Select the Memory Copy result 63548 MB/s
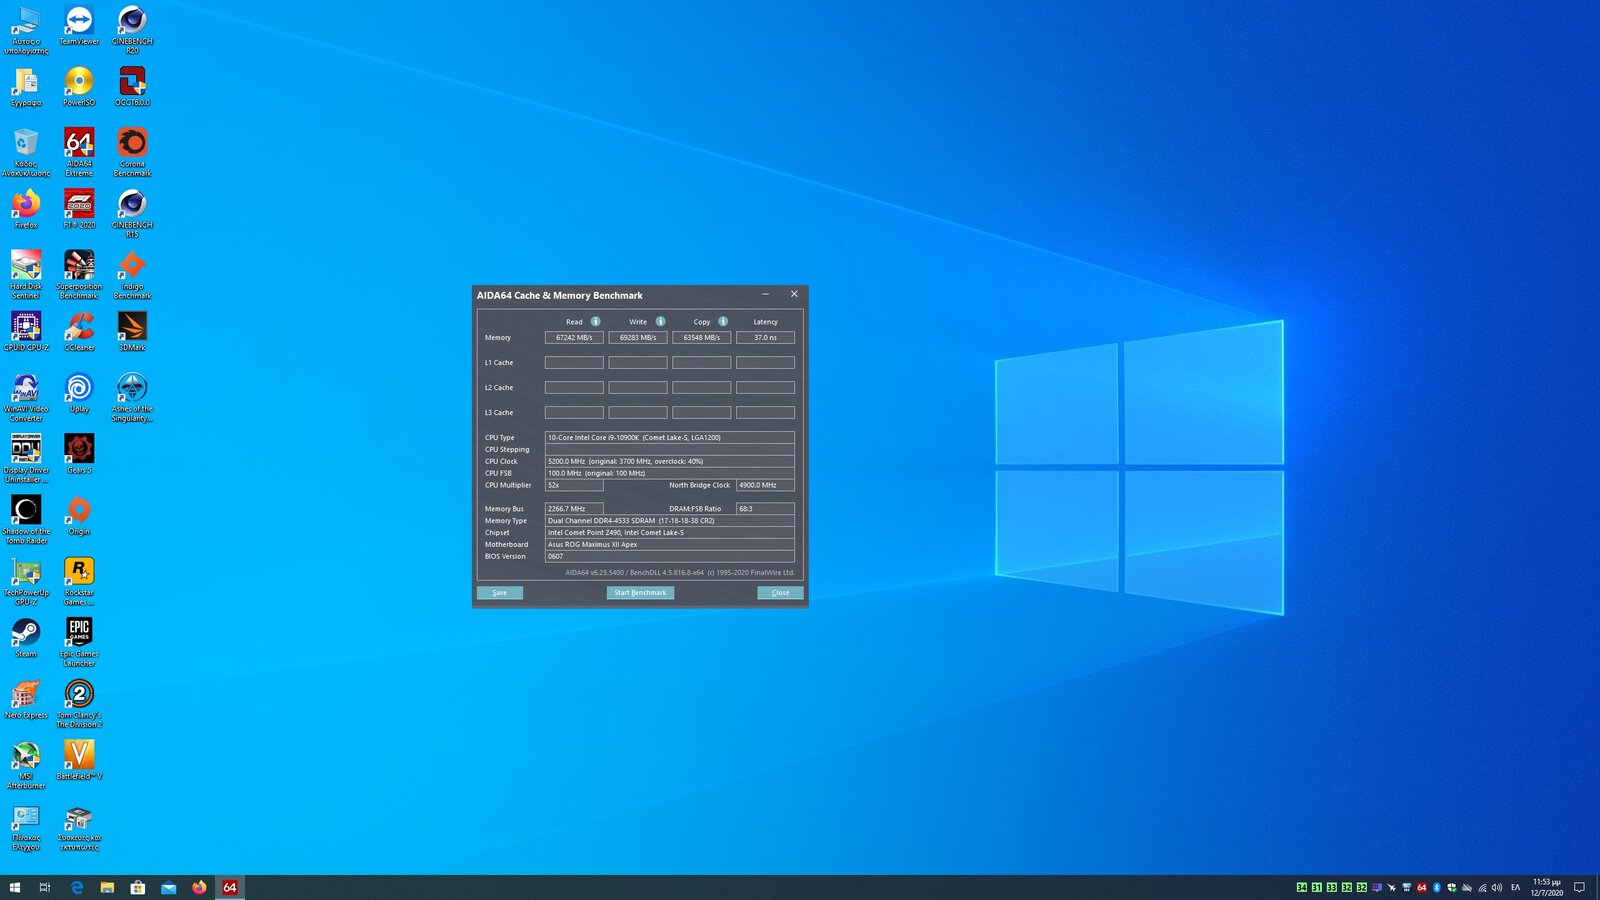Screen dimensions: 1600x900 click(702, 338)
